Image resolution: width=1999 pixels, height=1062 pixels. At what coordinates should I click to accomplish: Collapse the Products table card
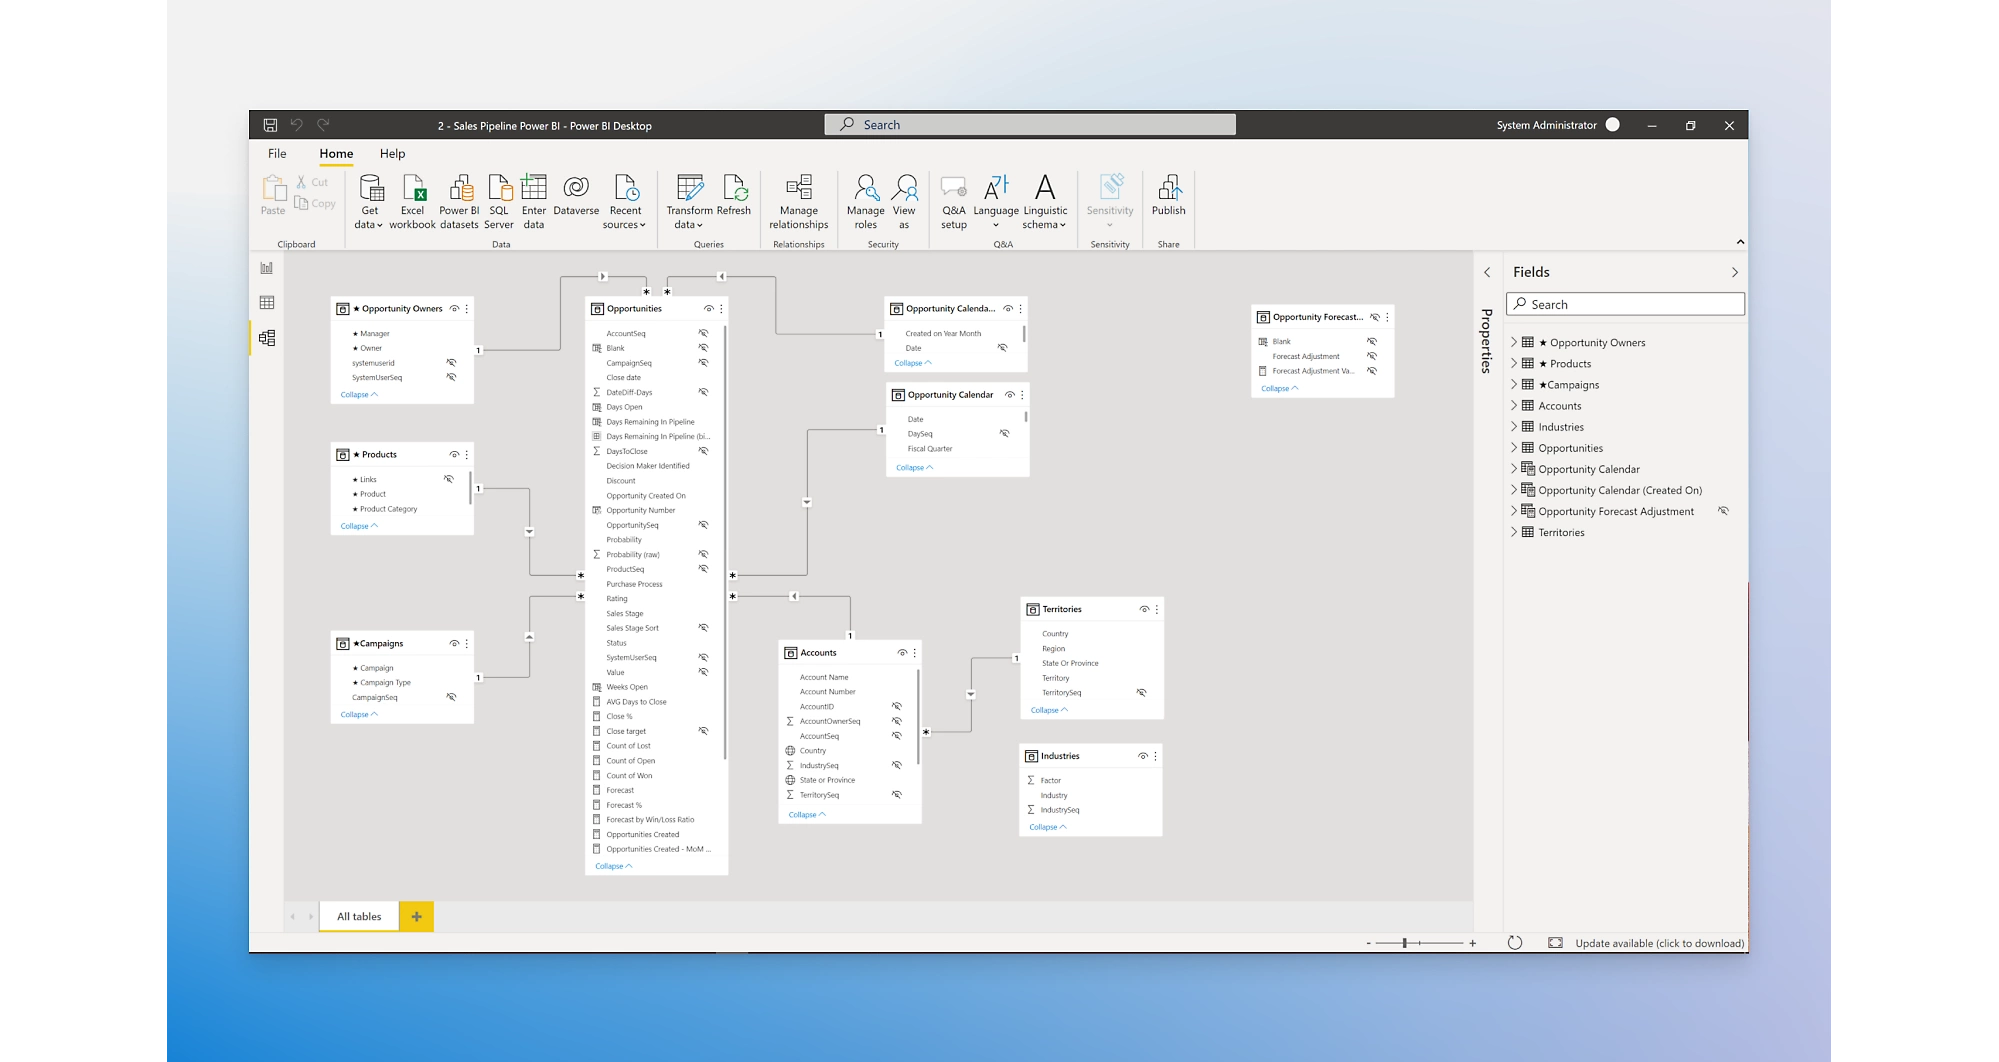point(359,526)
